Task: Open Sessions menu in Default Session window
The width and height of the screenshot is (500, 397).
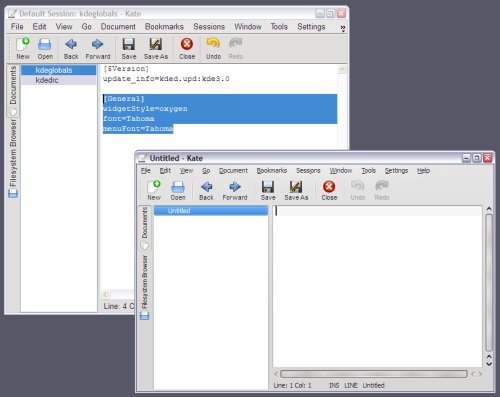Action: click(209, 27)
